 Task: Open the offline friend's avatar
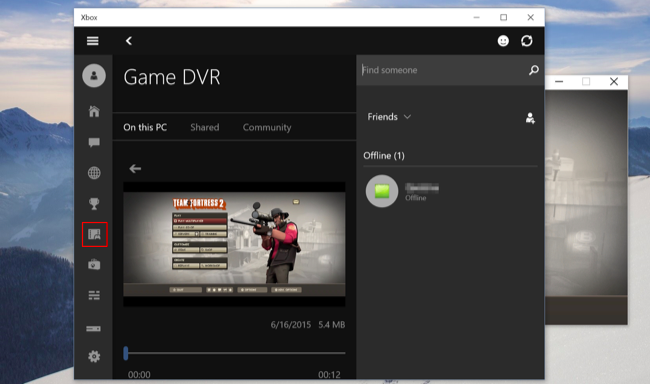tap(382, 191)
